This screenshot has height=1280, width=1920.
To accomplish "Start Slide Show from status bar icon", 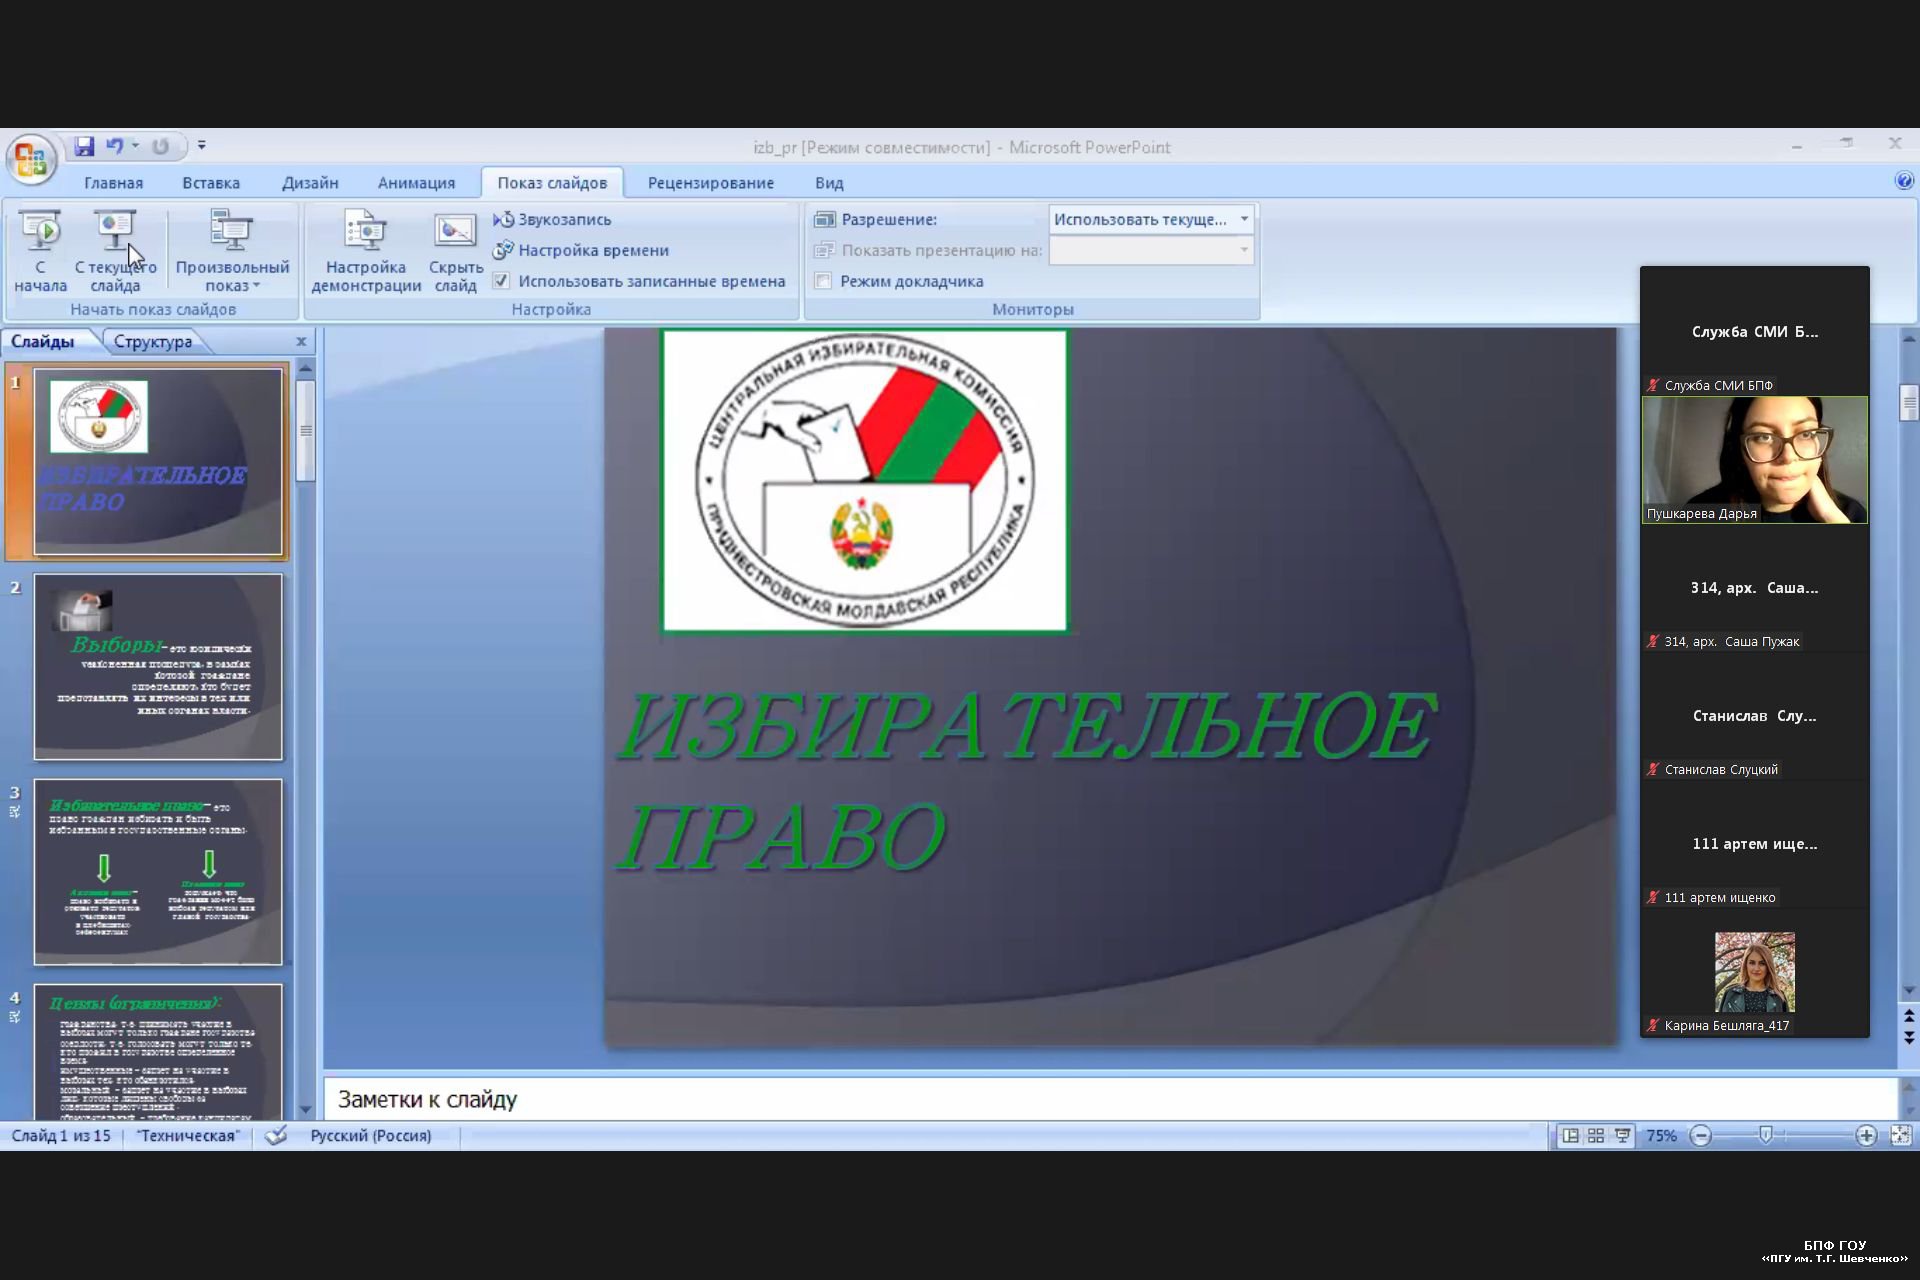I will pyautogui.click(x=1622, y=1136).
